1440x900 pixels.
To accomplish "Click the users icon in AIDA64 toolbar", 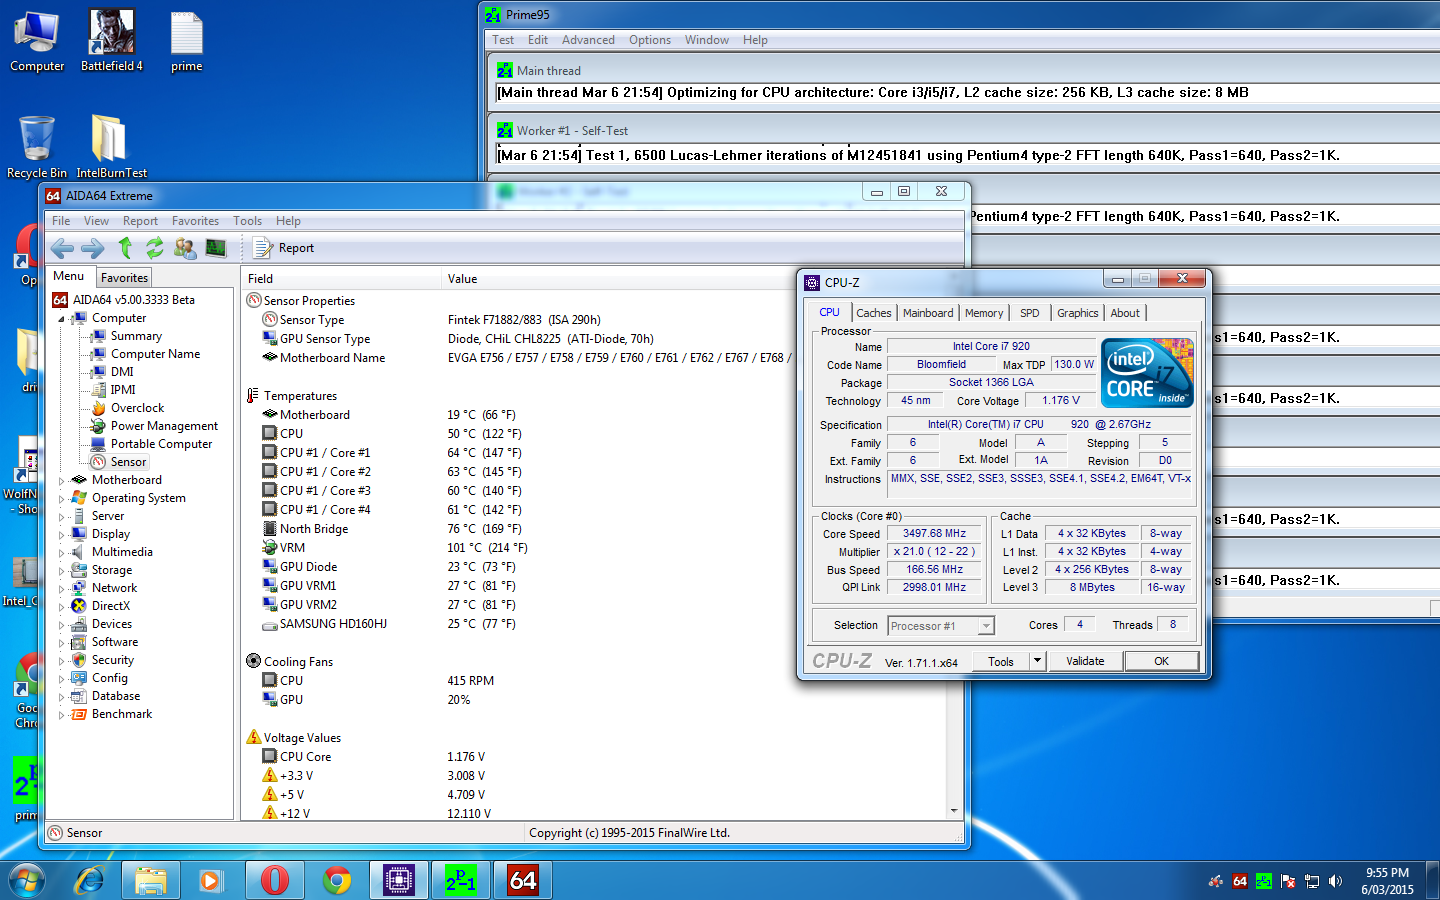I will point(185,248).
